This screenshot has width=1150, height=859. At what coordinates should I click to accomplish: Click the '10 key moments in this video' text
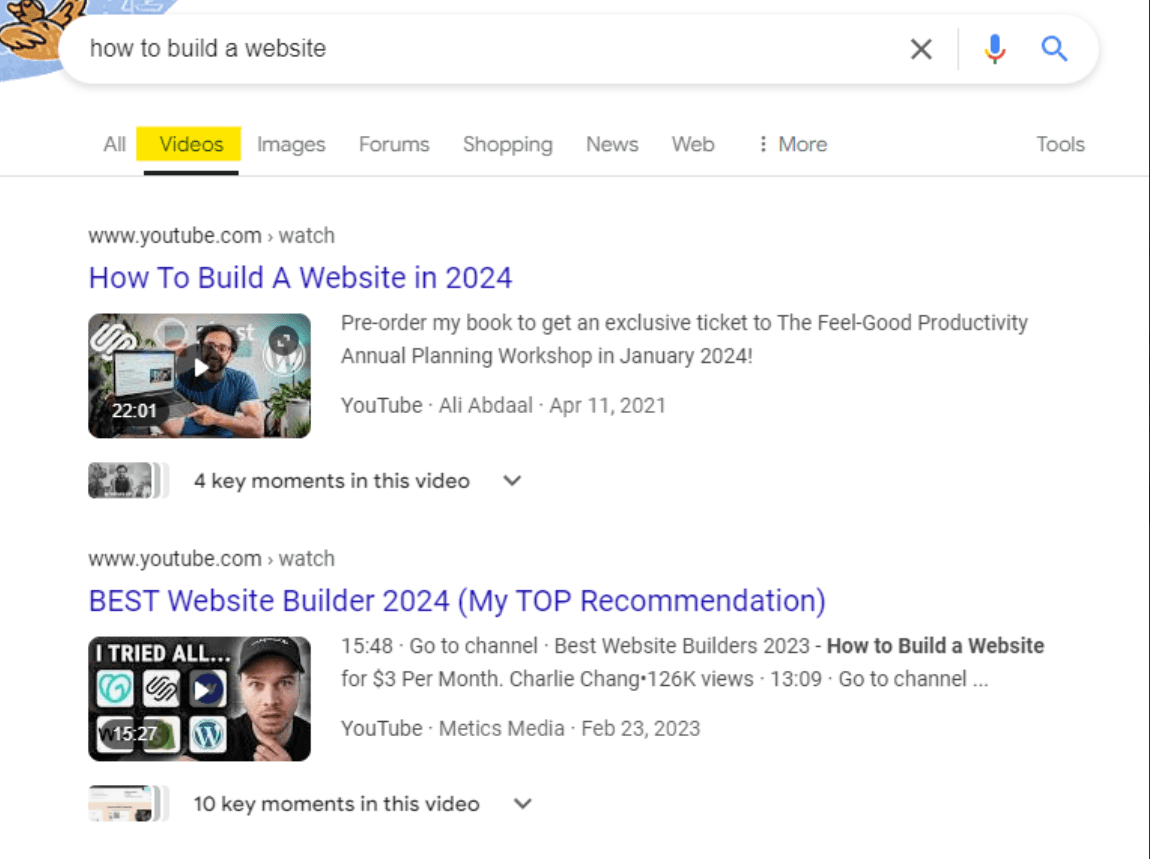[337, 804]
